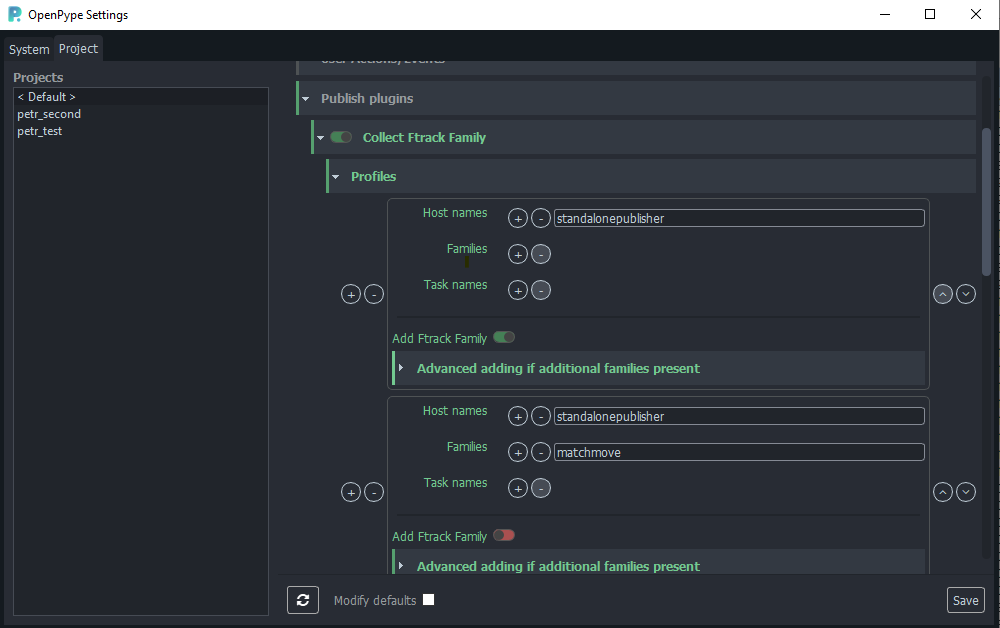
Task: Delete the second profile entry
Action: (374, 492)
